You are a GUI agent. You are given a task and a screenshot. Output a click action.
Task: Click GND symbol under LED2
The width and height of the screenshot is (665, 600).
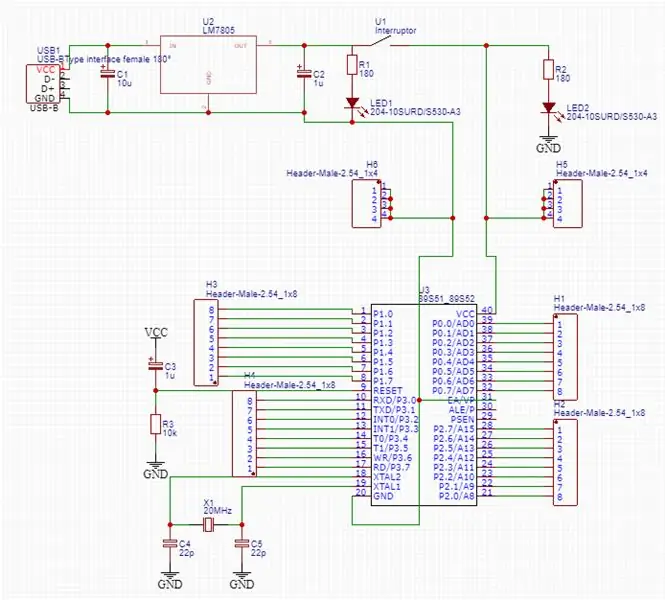click(548, 145)
